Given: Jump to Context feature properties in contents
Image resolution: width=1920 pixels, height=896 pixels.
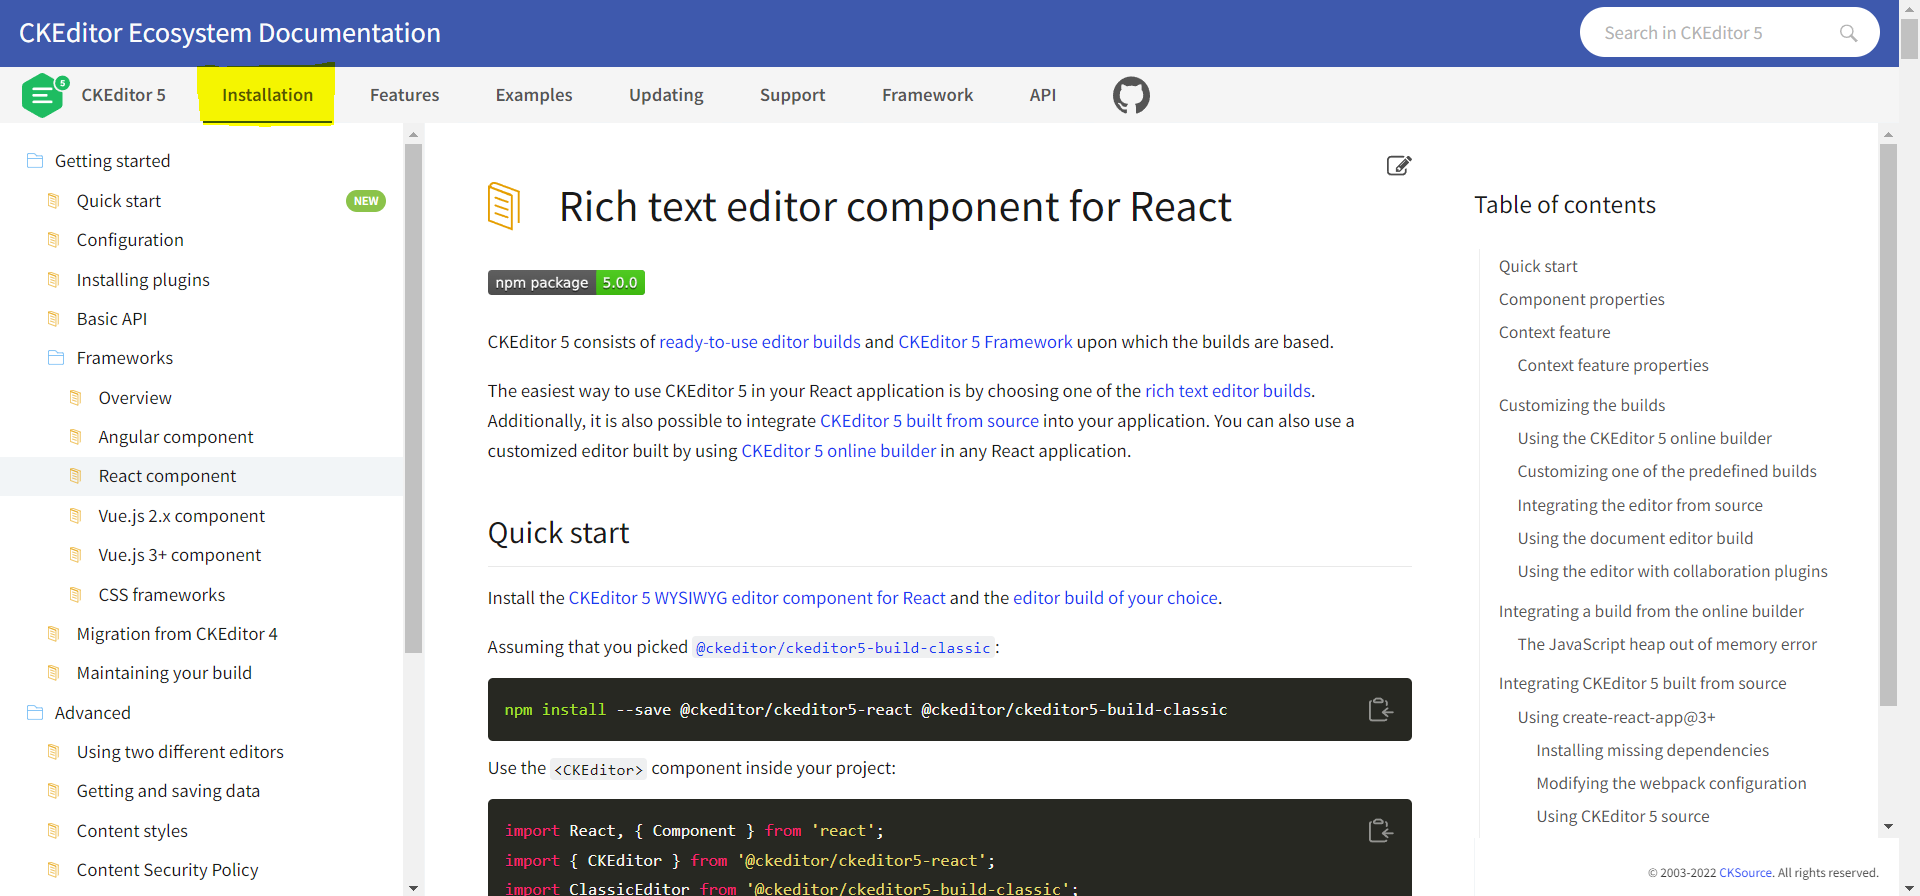Looking at the screenshot, I should 1612,365.
